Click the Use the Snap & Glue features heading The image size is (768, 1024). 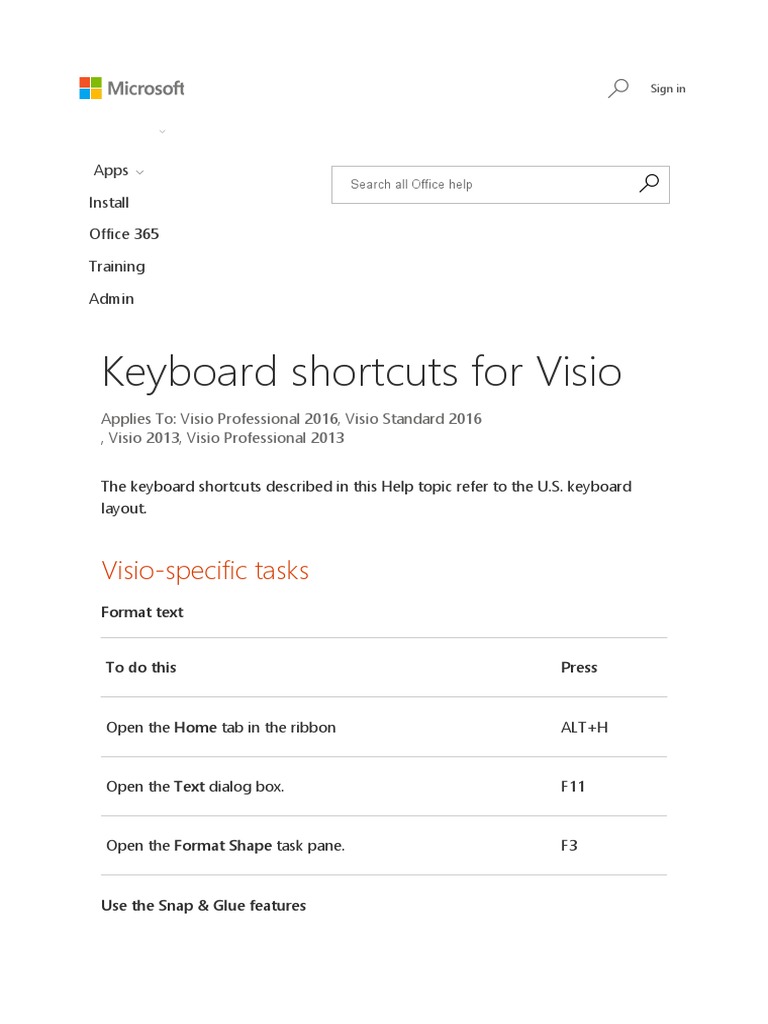point(203,905)
